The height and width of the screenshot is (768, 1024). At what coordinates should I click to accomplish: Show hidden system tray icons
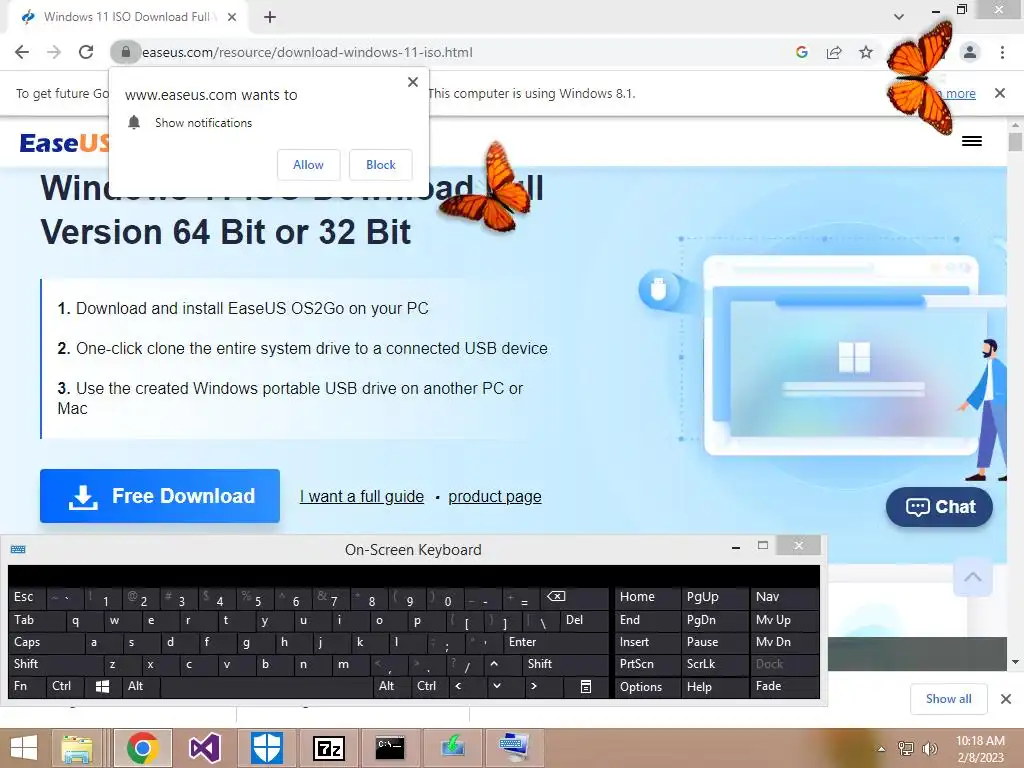coord(881,748)
